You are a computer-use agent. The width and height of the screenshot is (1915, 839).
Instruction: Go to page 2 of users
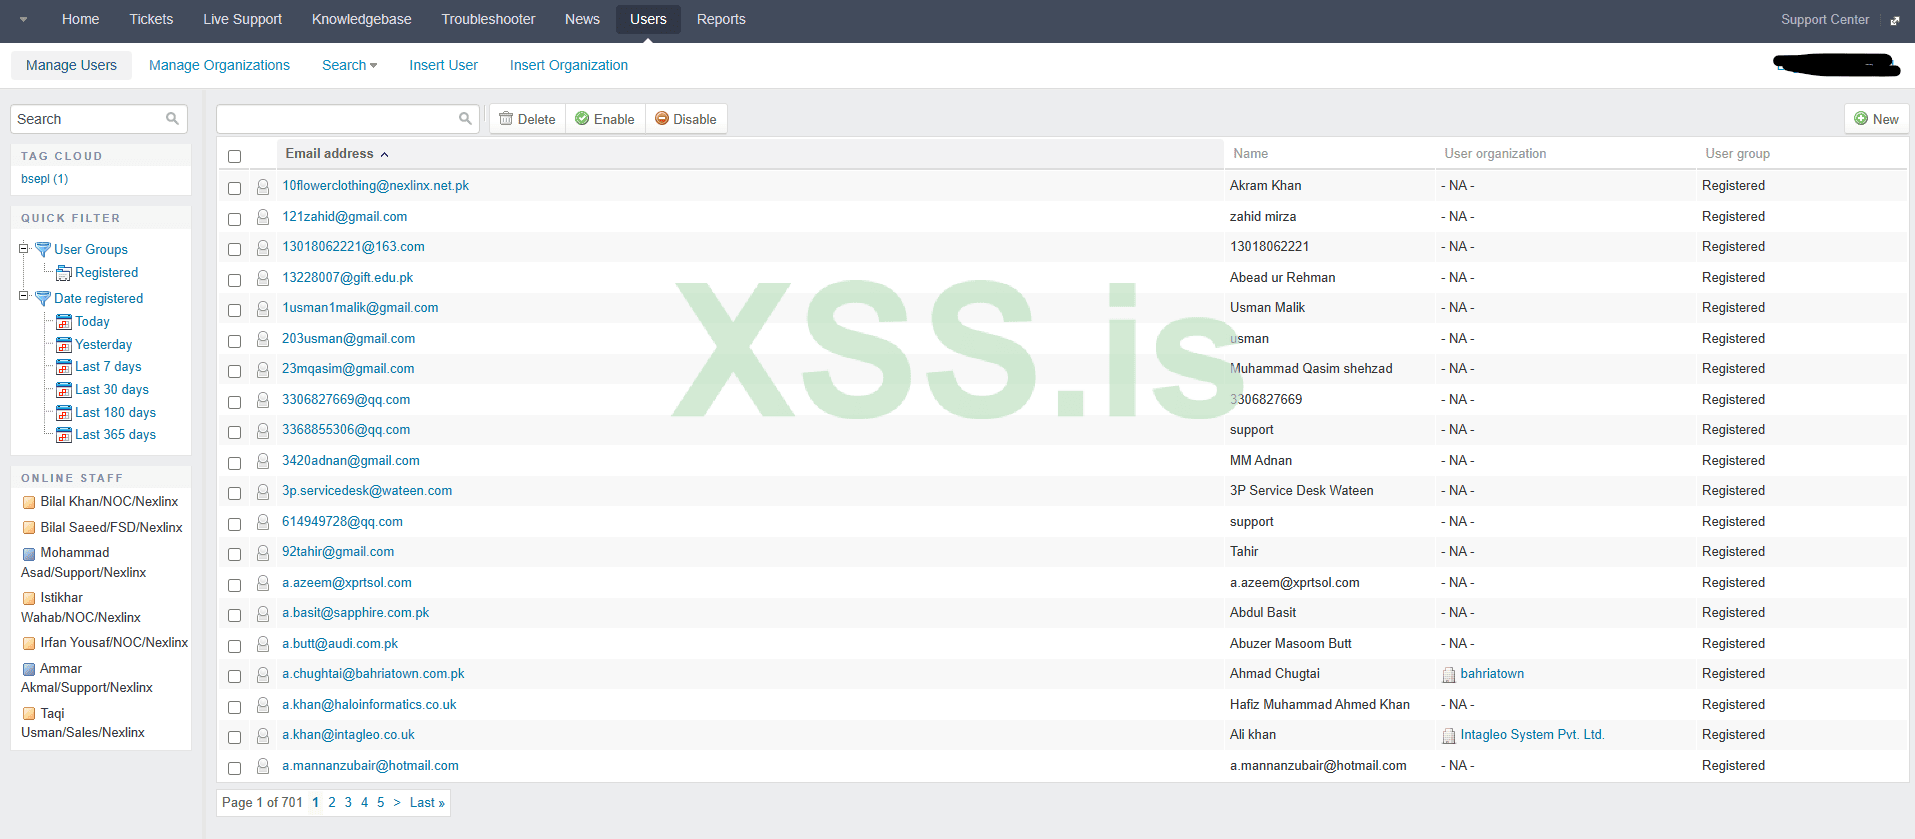[x=332, y=803]
